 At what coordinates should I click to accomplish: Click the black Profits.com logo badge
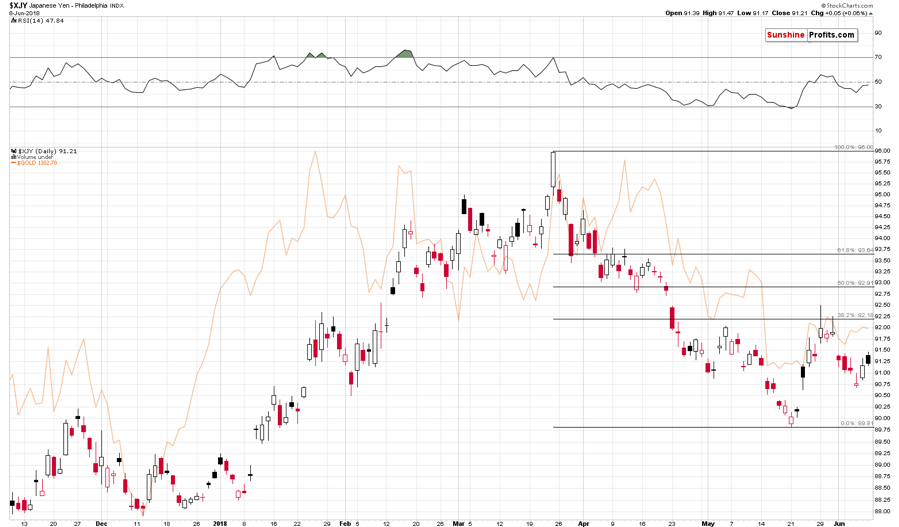pos(831,35)
